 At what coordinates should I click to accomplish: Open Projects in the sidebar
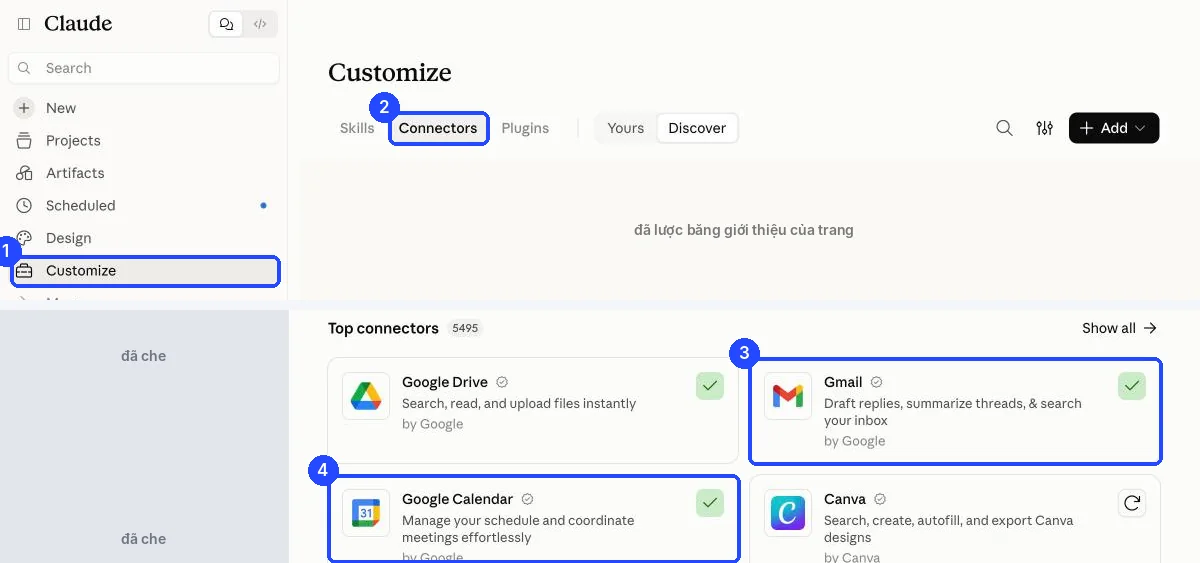[x=144, y=141]
